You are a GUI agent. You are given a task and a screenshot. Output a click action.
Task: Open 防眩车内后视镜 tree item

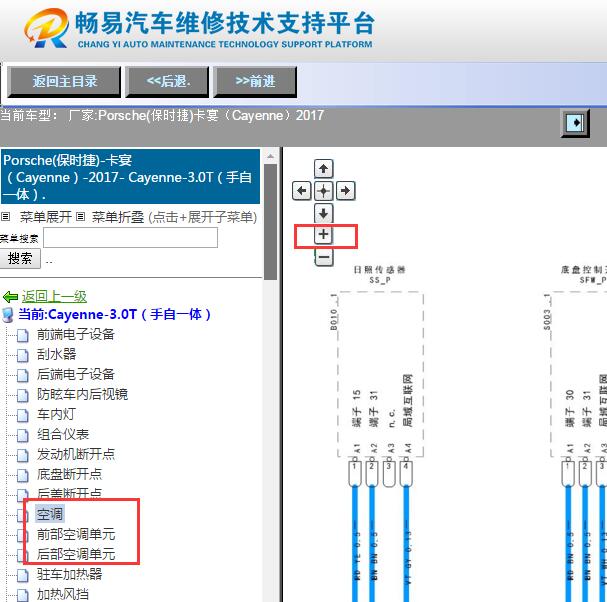[x=82, y=394]
